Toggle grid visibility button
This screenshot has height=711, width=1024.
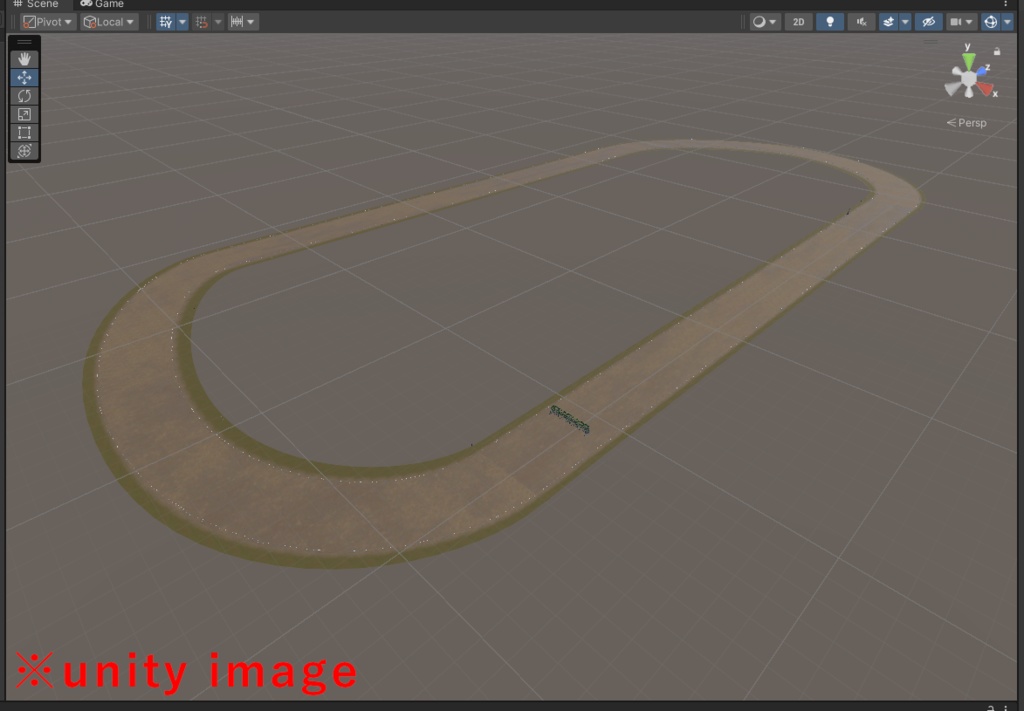pos(166,22)
